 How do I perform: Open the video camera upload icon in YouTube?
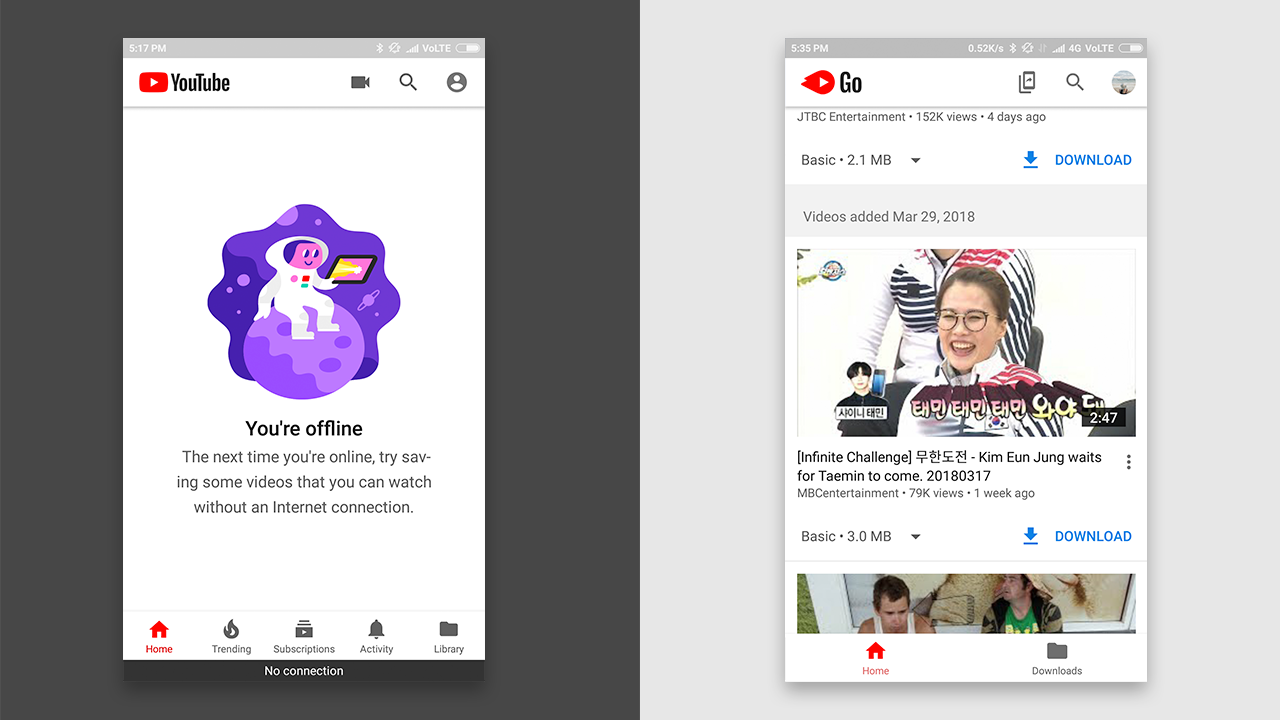(360, 82)
